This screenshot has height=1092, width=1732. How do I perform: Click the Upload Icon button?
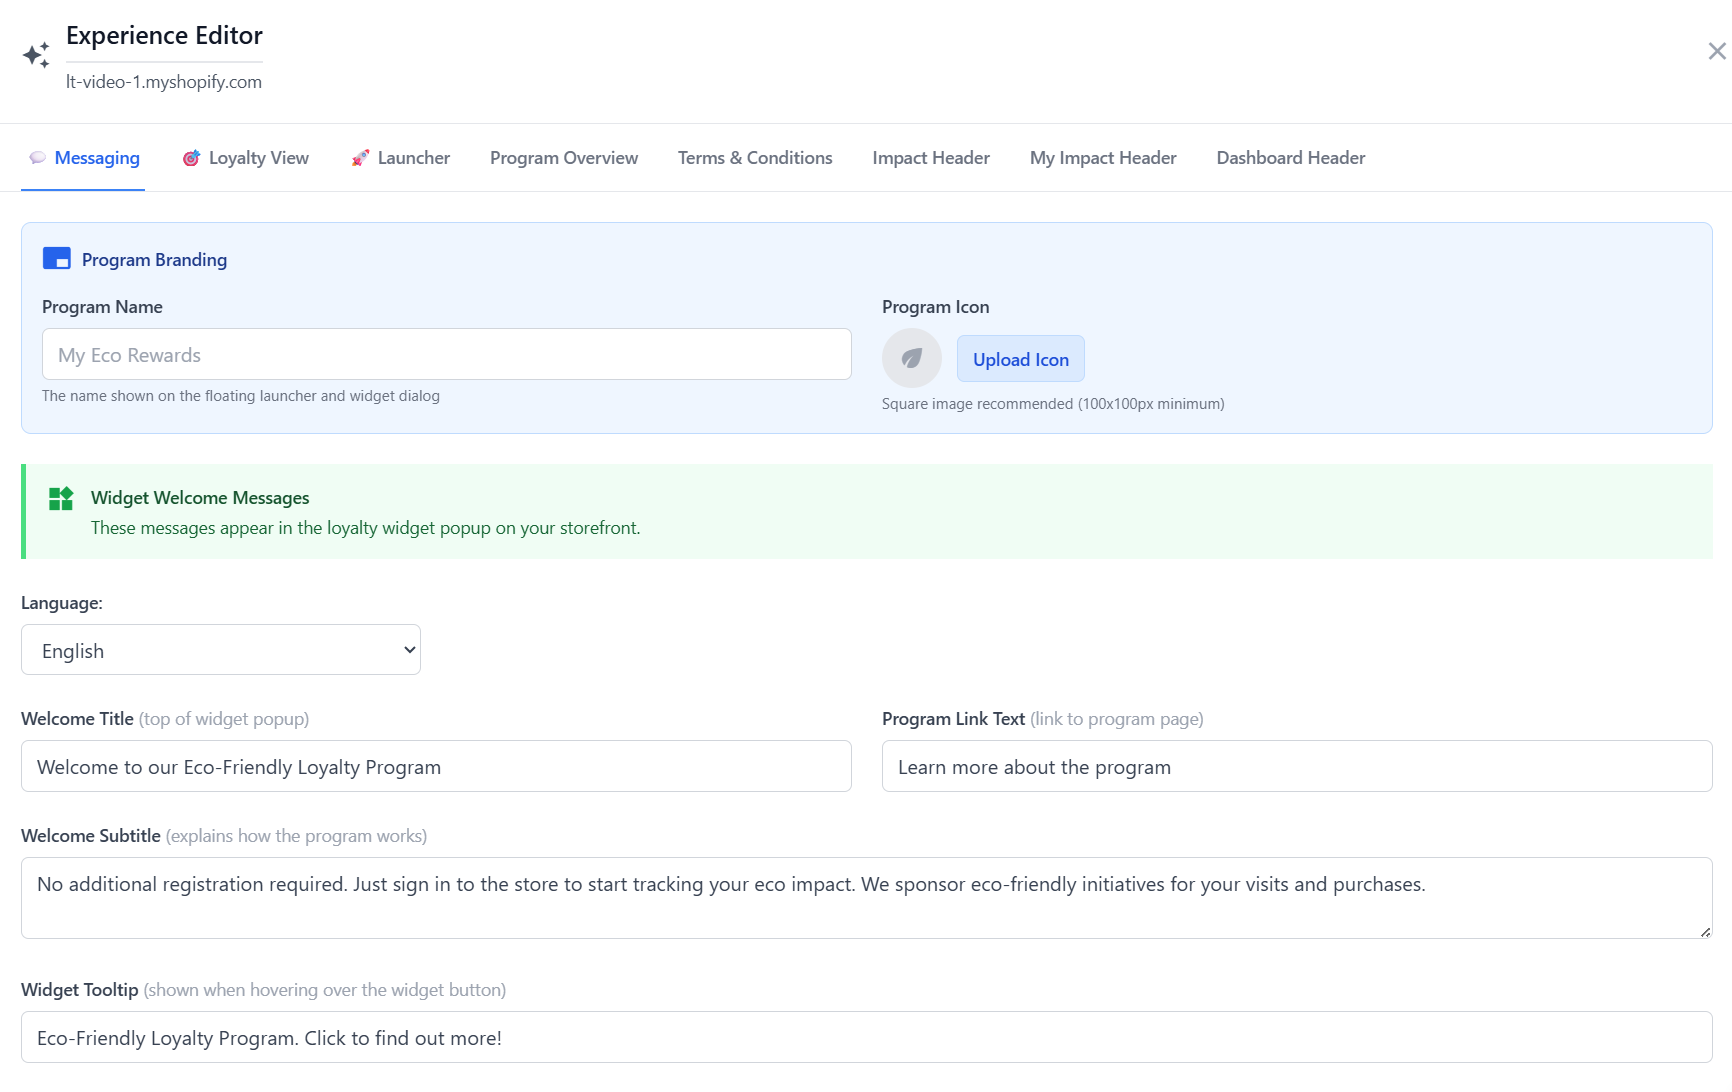(x=1020, y=358)
